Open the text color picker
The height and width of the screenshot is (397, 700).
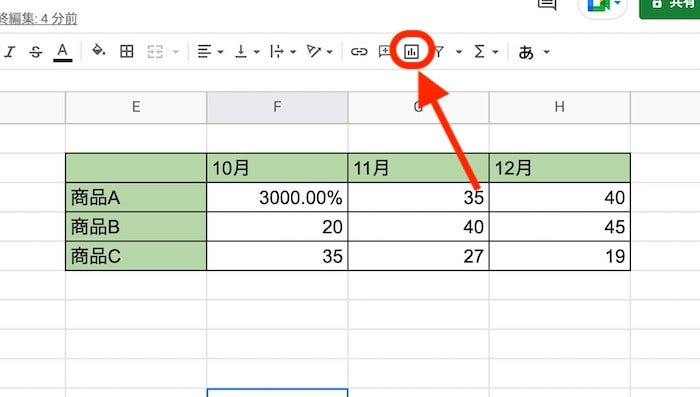point(62,52)
